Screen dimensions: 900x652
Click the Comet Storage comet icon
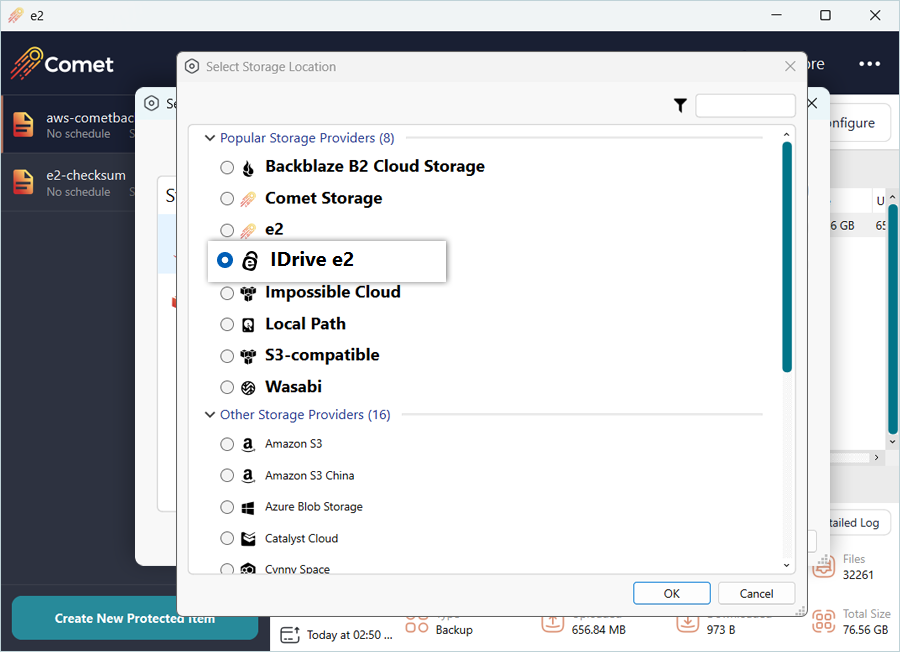(x=248, y=199)
